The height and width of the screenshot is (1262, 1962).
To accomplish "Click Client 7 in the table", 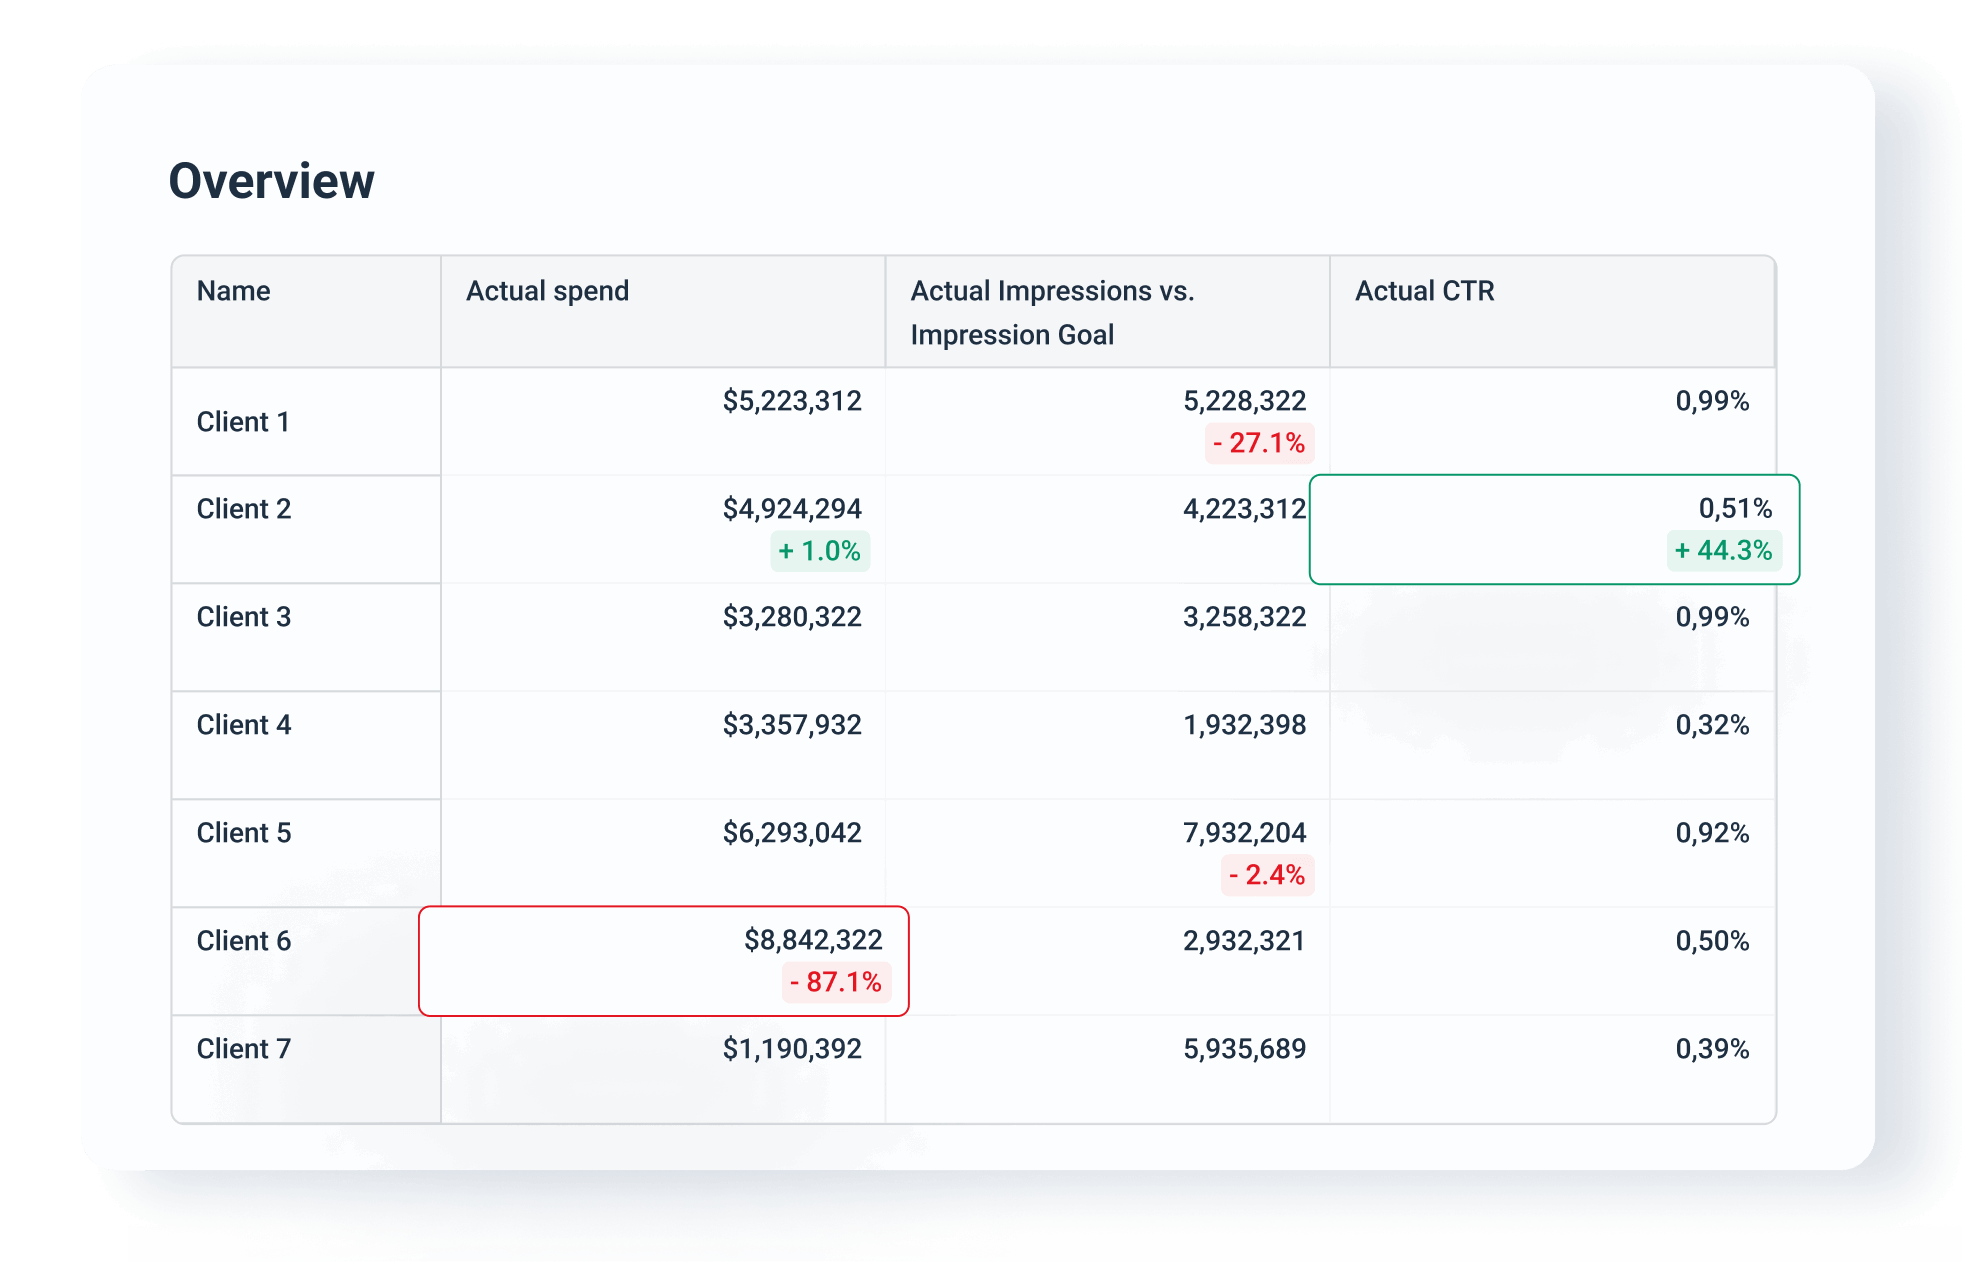I will click(242, 1049).
